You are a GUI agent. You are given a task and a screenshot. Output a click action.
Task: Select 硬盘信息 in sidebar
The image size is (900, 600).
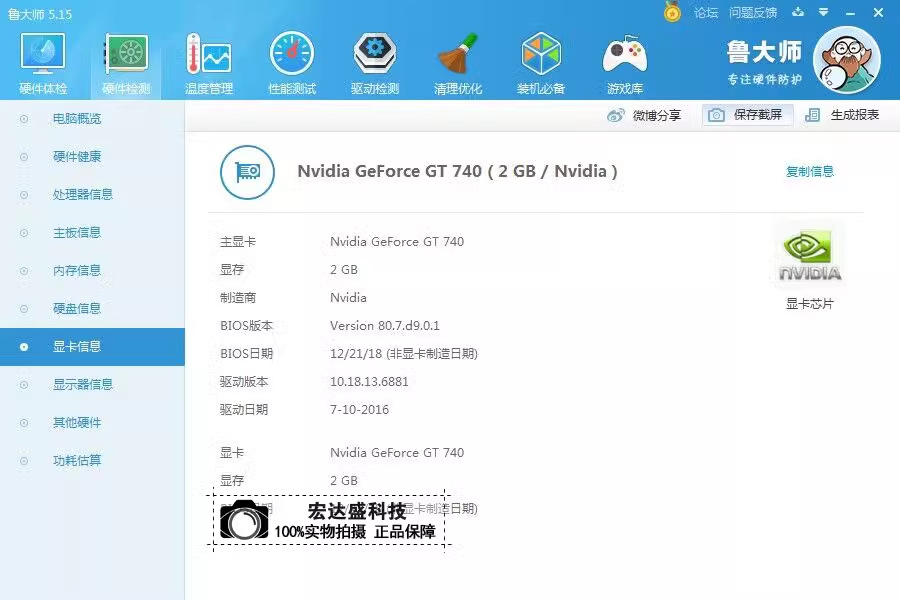(x=92, y=309)
